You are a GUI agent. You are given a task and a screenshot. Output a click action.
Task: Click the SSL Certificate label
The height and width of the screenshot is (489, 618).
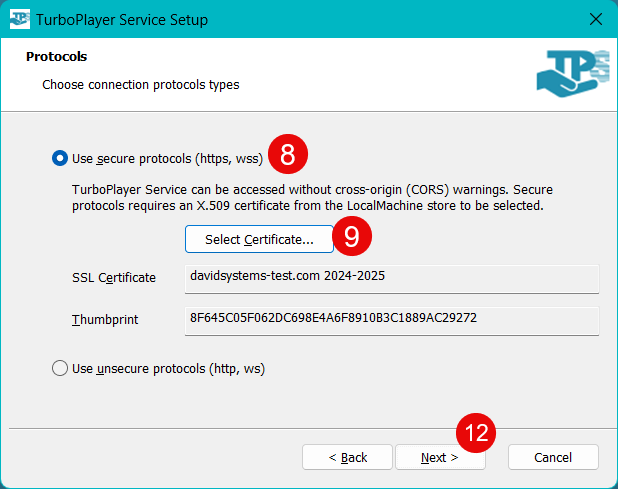[114, 278]
